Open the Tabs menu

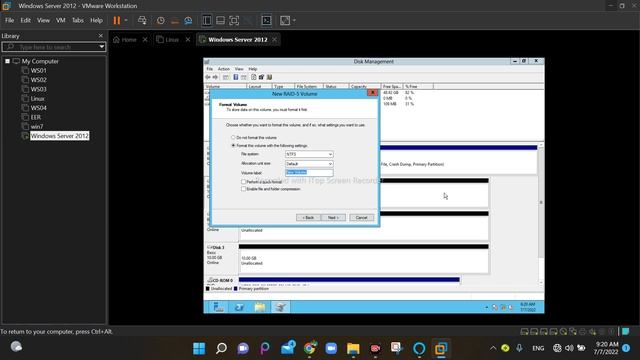coord(78,20)
